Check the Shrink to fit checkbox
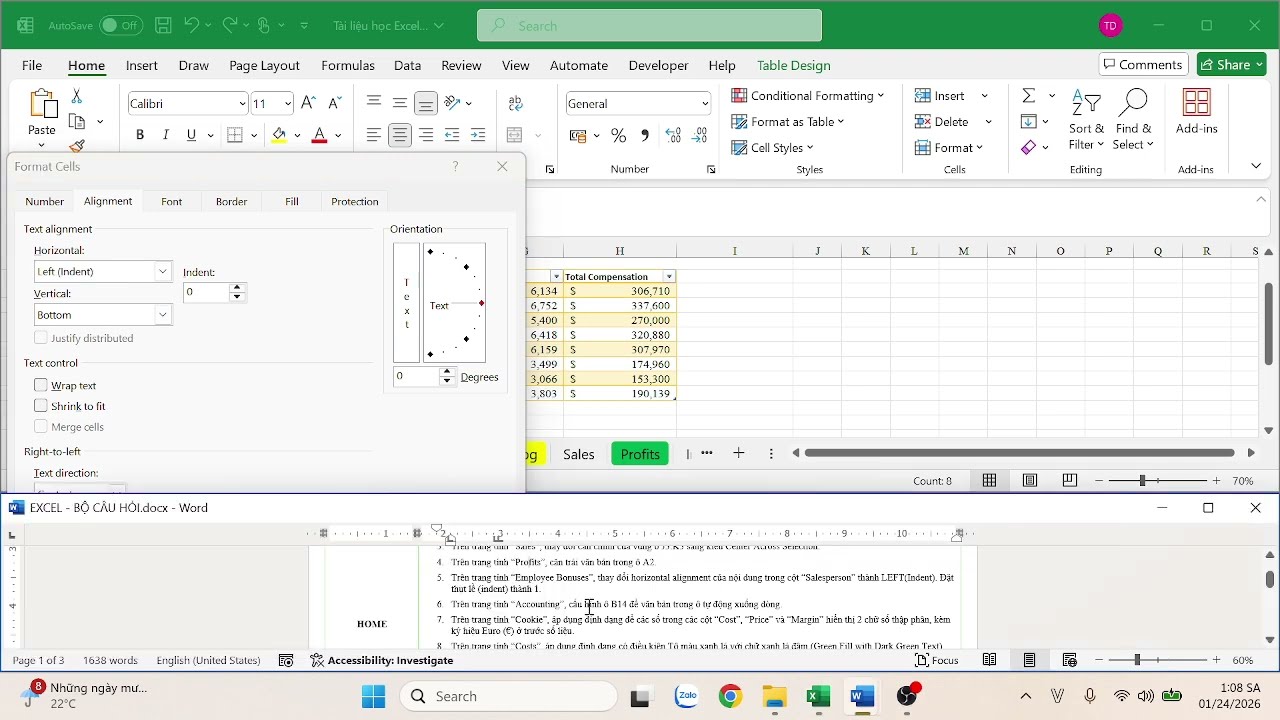This screenshot has height=720, width=1280. pyautogui.click(x=41, y=406)
